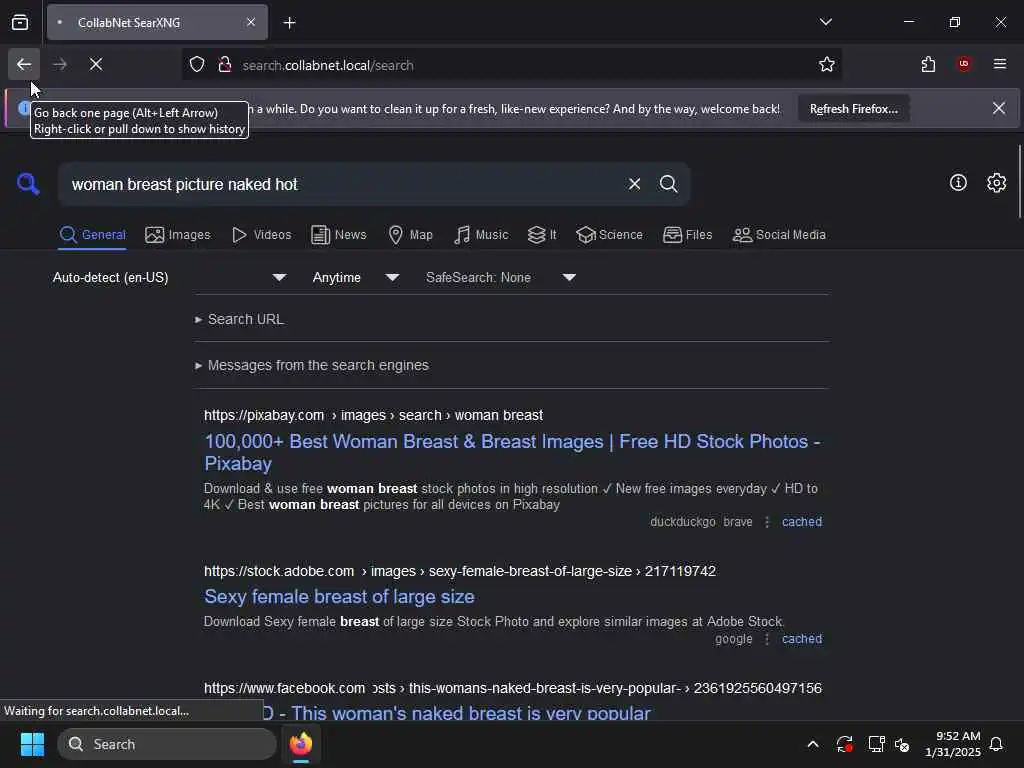Viewport: 1024px width, 768px height.
Task: Click the SearXNG magnifier logo
Action: click(x=28, y=184)
